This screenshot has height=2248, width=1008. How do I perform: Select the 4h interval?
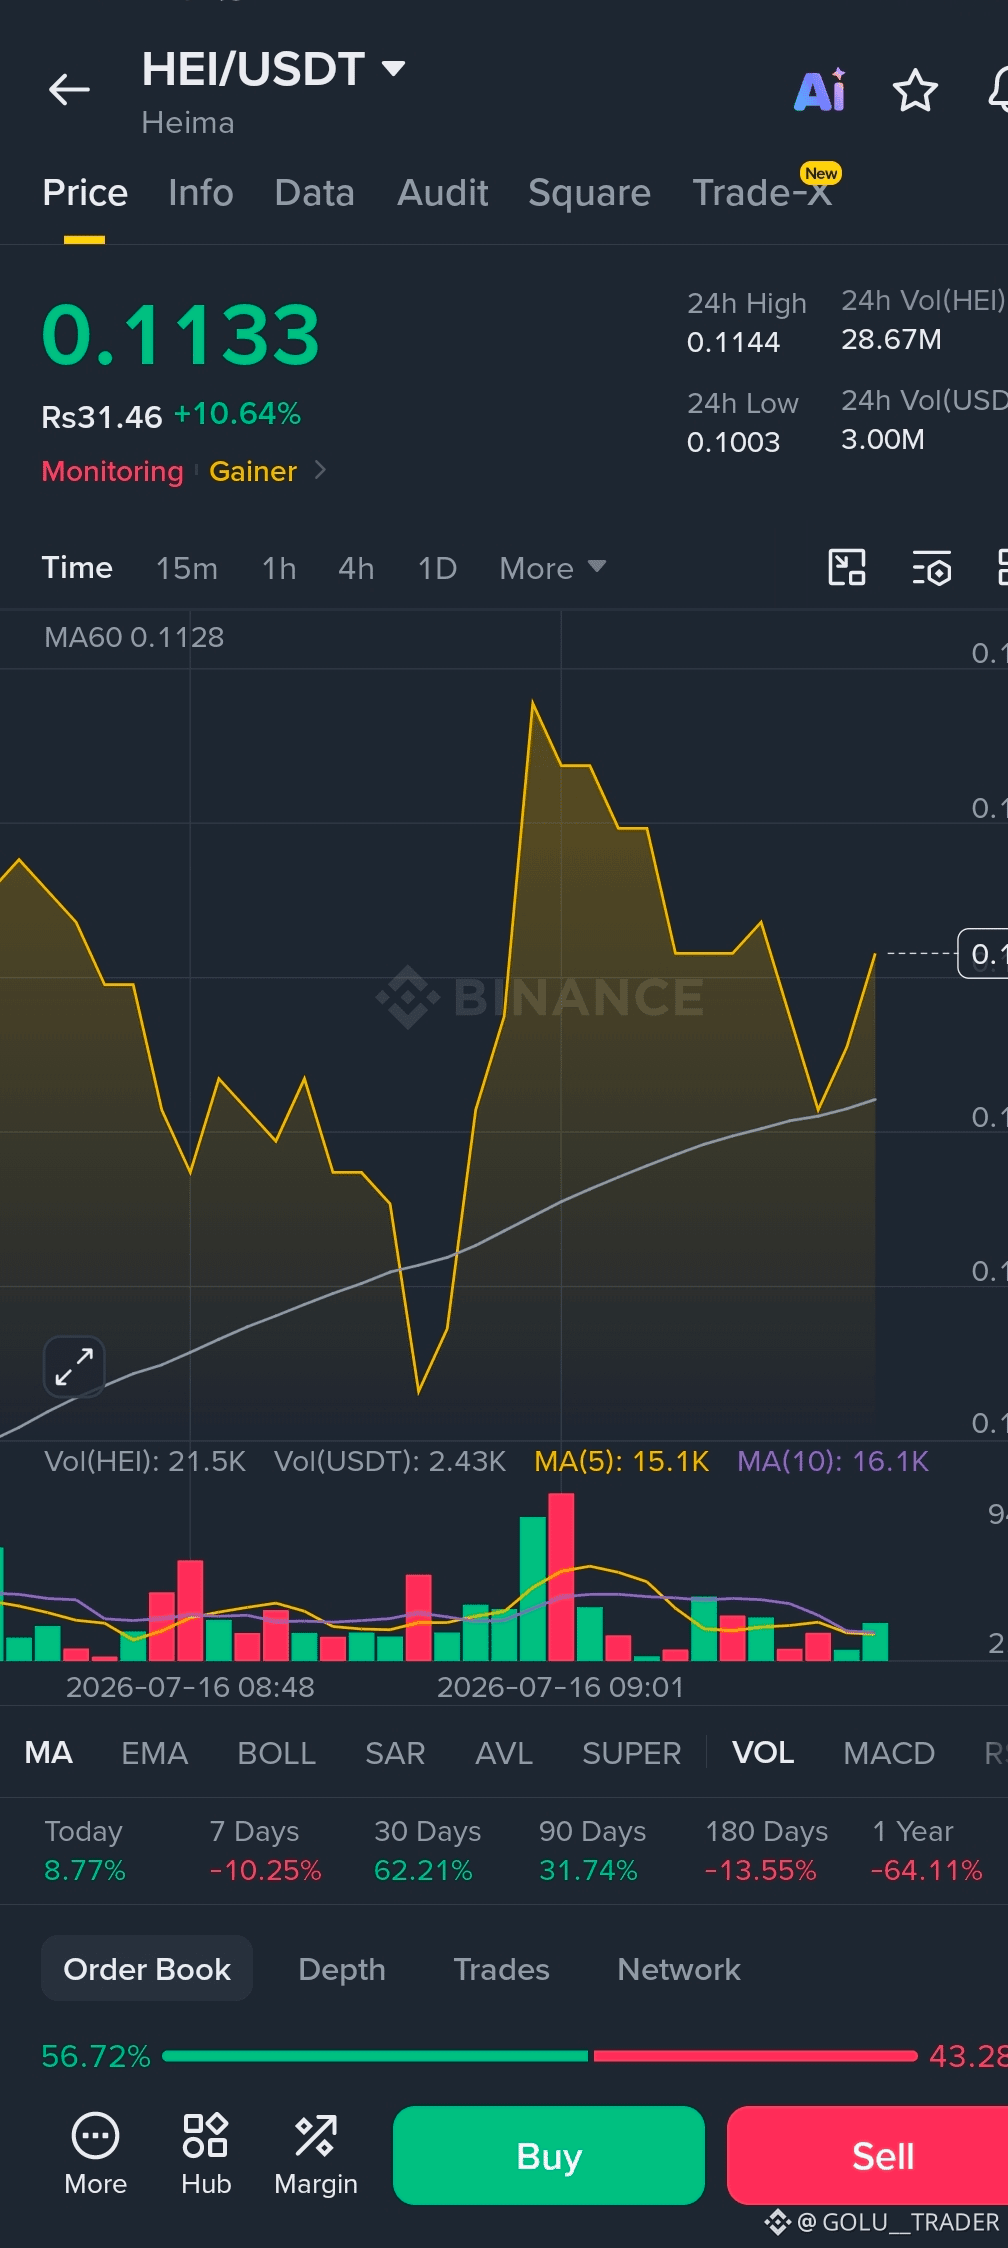[356, 568]
